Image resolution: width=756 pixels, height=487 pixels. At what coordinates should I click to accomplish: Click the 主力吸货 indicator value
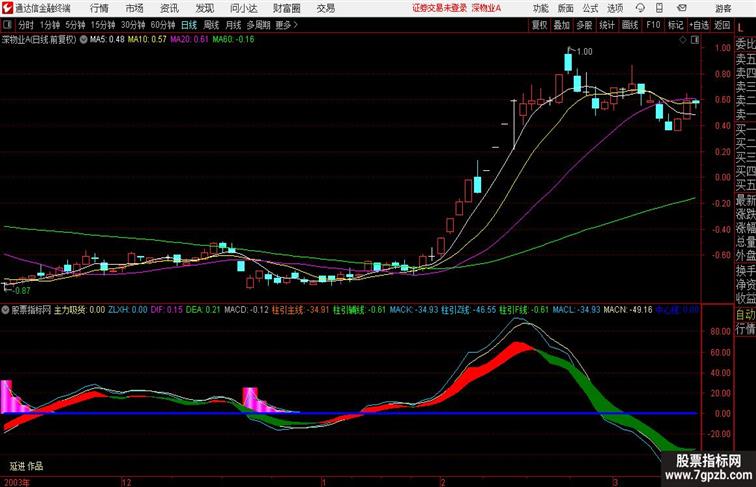(79, 310)
